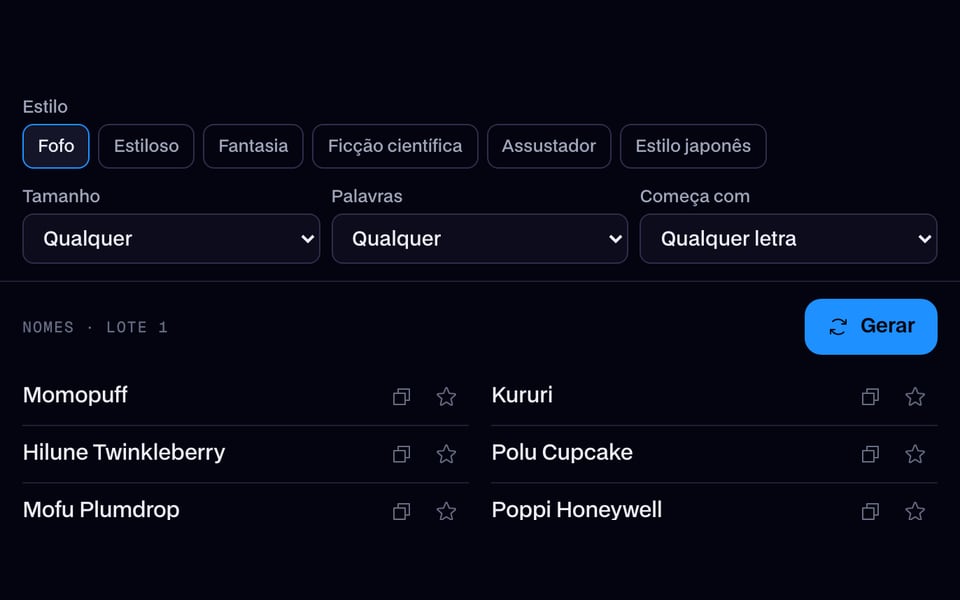
Task: Star the name Mofu Plumdrop
Action: [446, 511]
